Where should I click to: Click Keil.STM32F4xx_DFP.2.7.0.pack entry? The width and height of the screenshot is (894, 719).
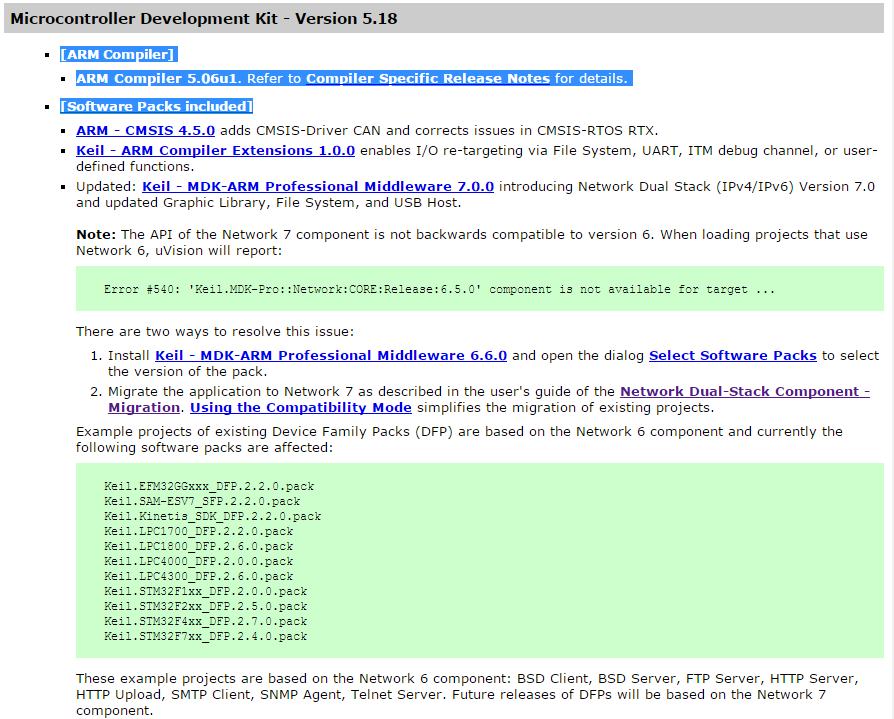point(205,621)
